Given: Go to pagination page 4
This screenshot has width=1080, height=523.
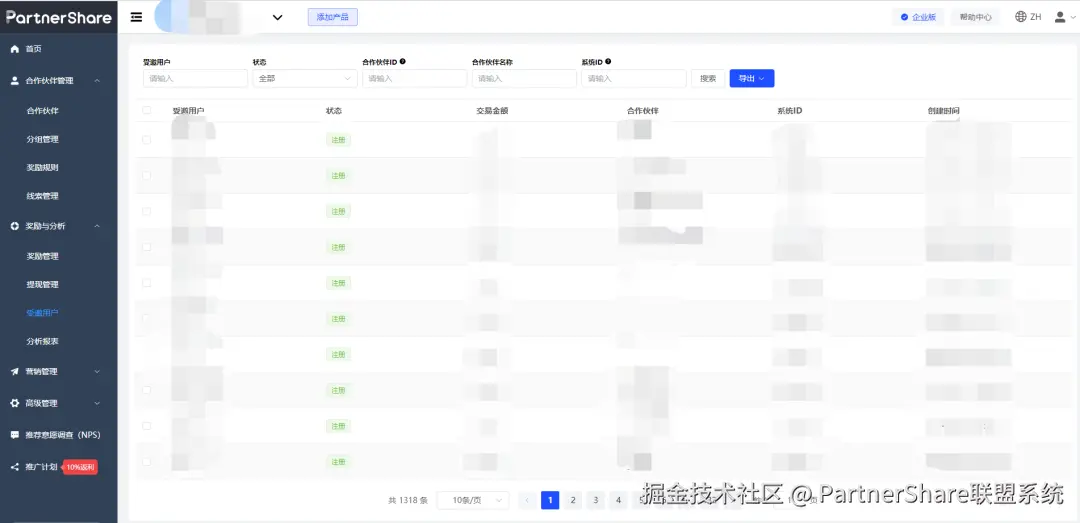Looking at the screenshot, I should 619,500.
